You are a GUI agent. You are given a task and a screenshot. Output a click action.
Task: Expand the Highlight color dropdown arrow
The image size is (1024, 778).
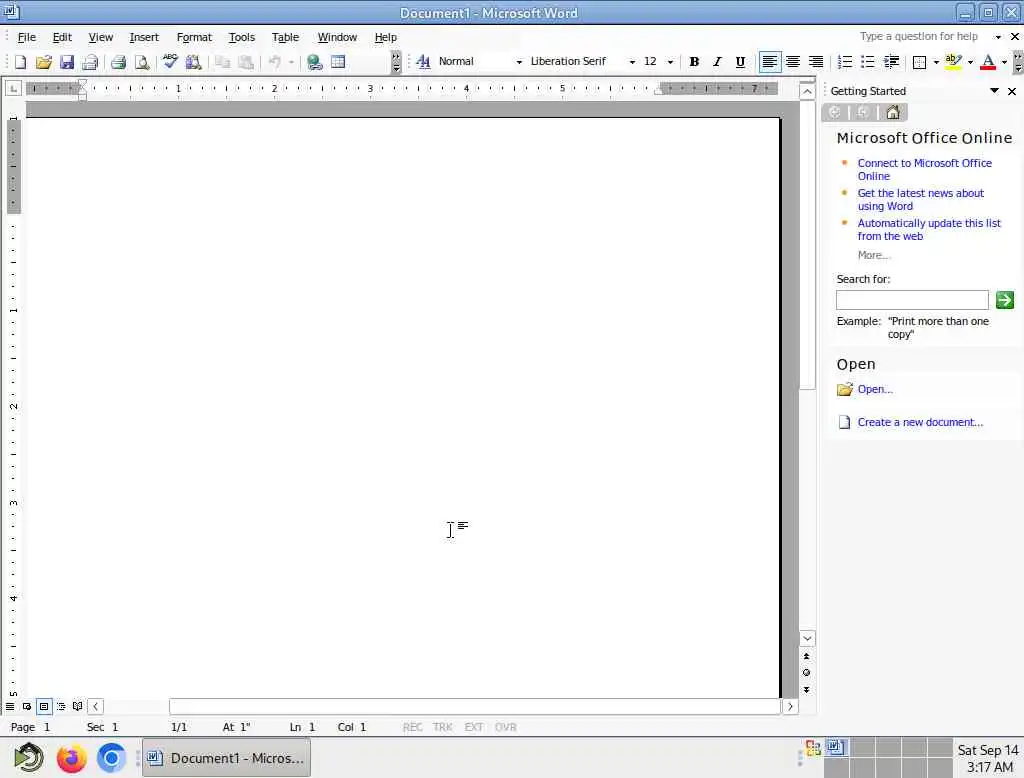[970, 62]
